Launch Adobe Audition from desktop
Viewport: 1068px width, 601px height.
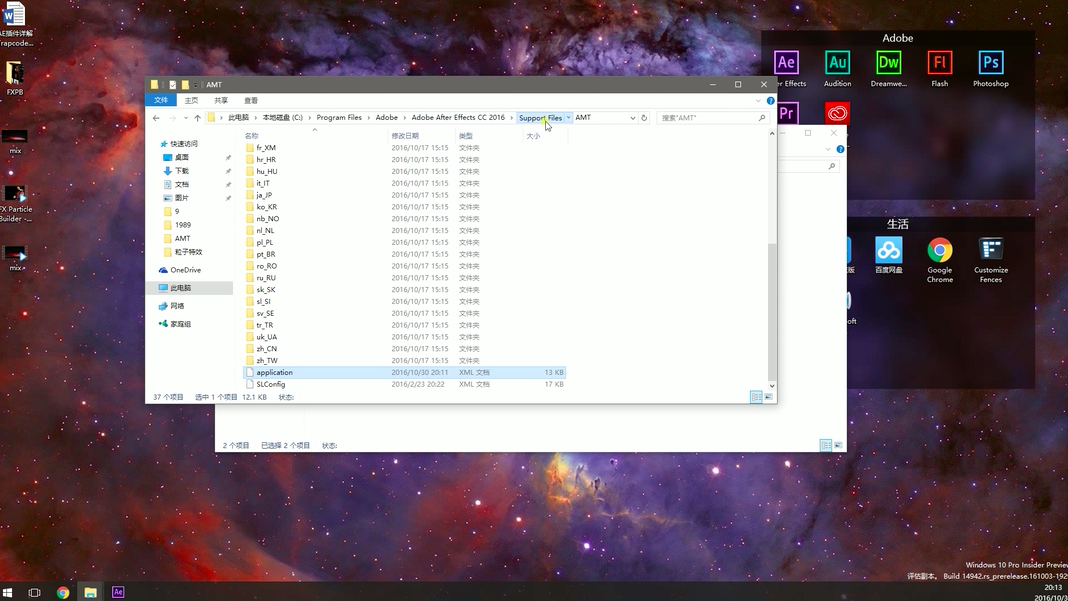coord(837,69)
